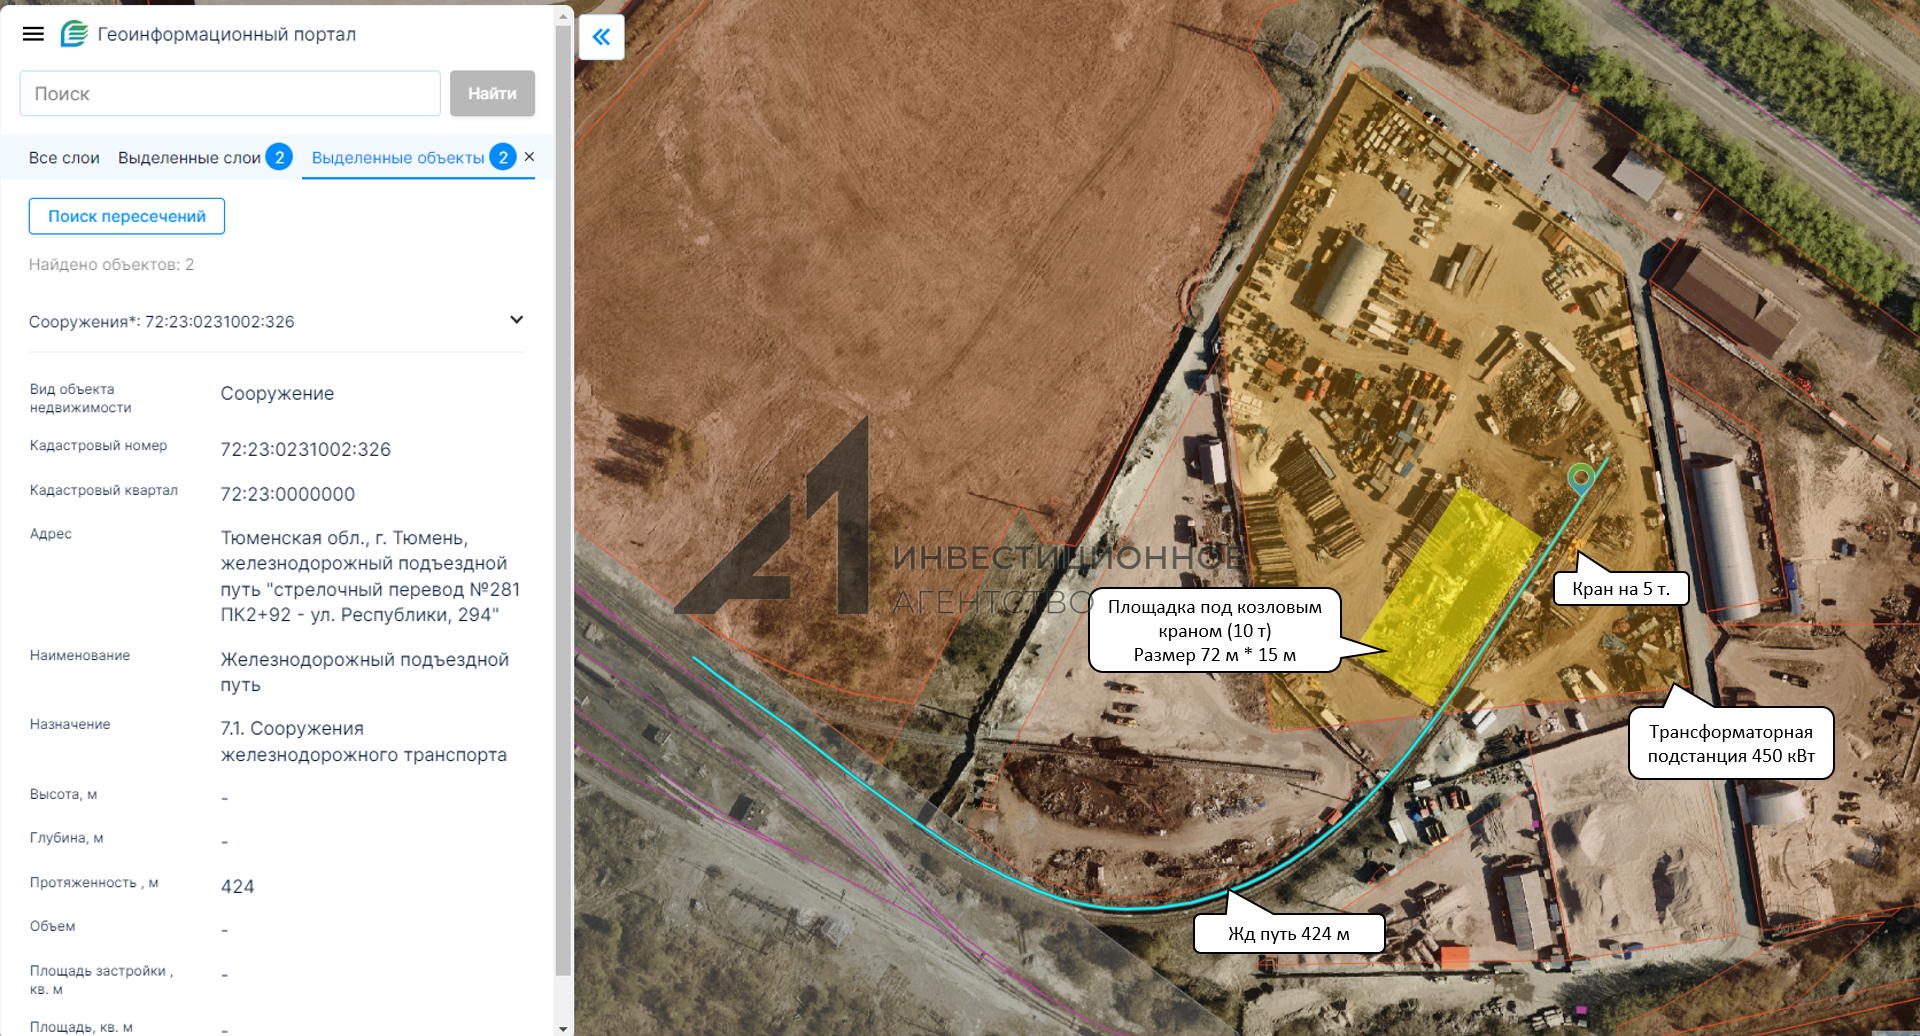Click the Выделенные слои count badge

[279, 157]
